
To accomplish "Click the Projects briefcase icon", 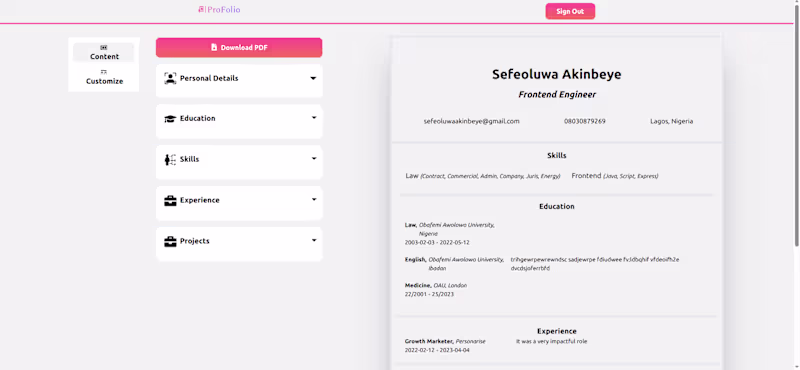I will click(x=170, y=241).
